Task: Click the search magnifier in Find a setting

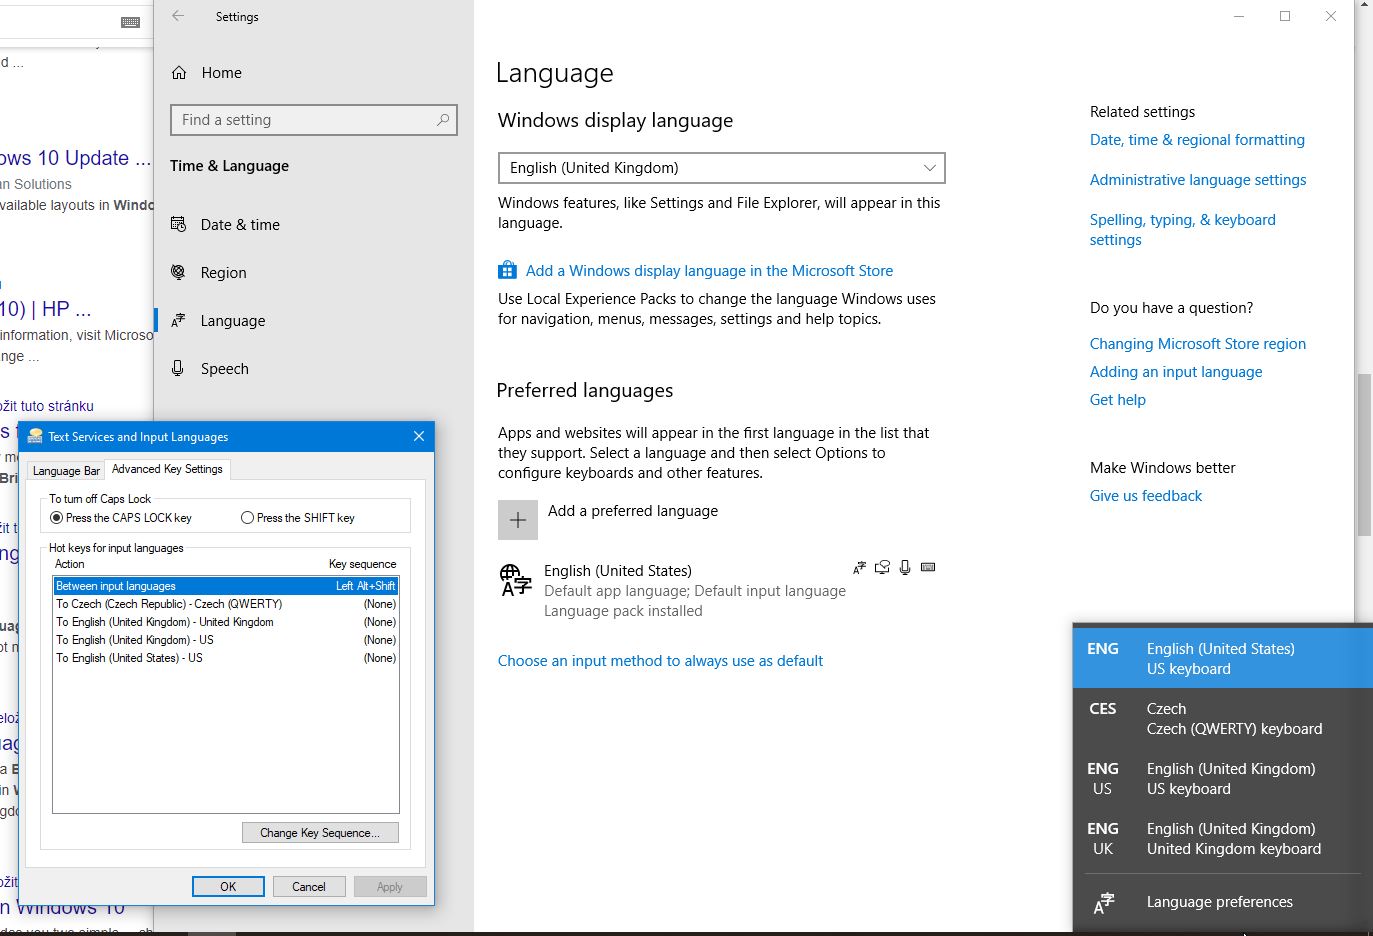Action: (x=443, y=120)
